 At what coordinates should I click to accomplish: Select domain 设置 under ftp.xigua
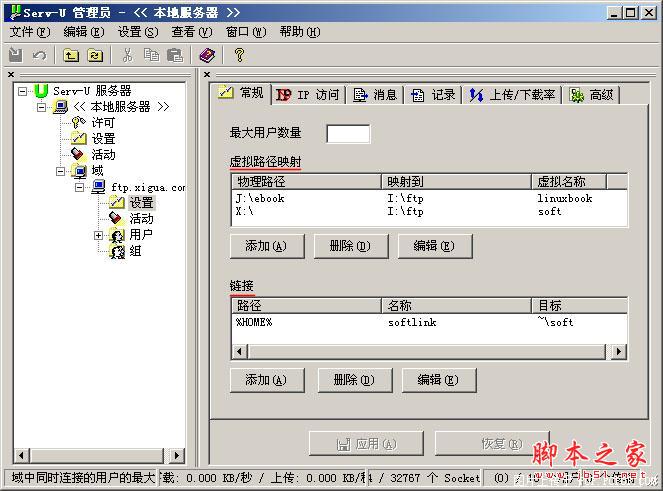click(141, 203)
